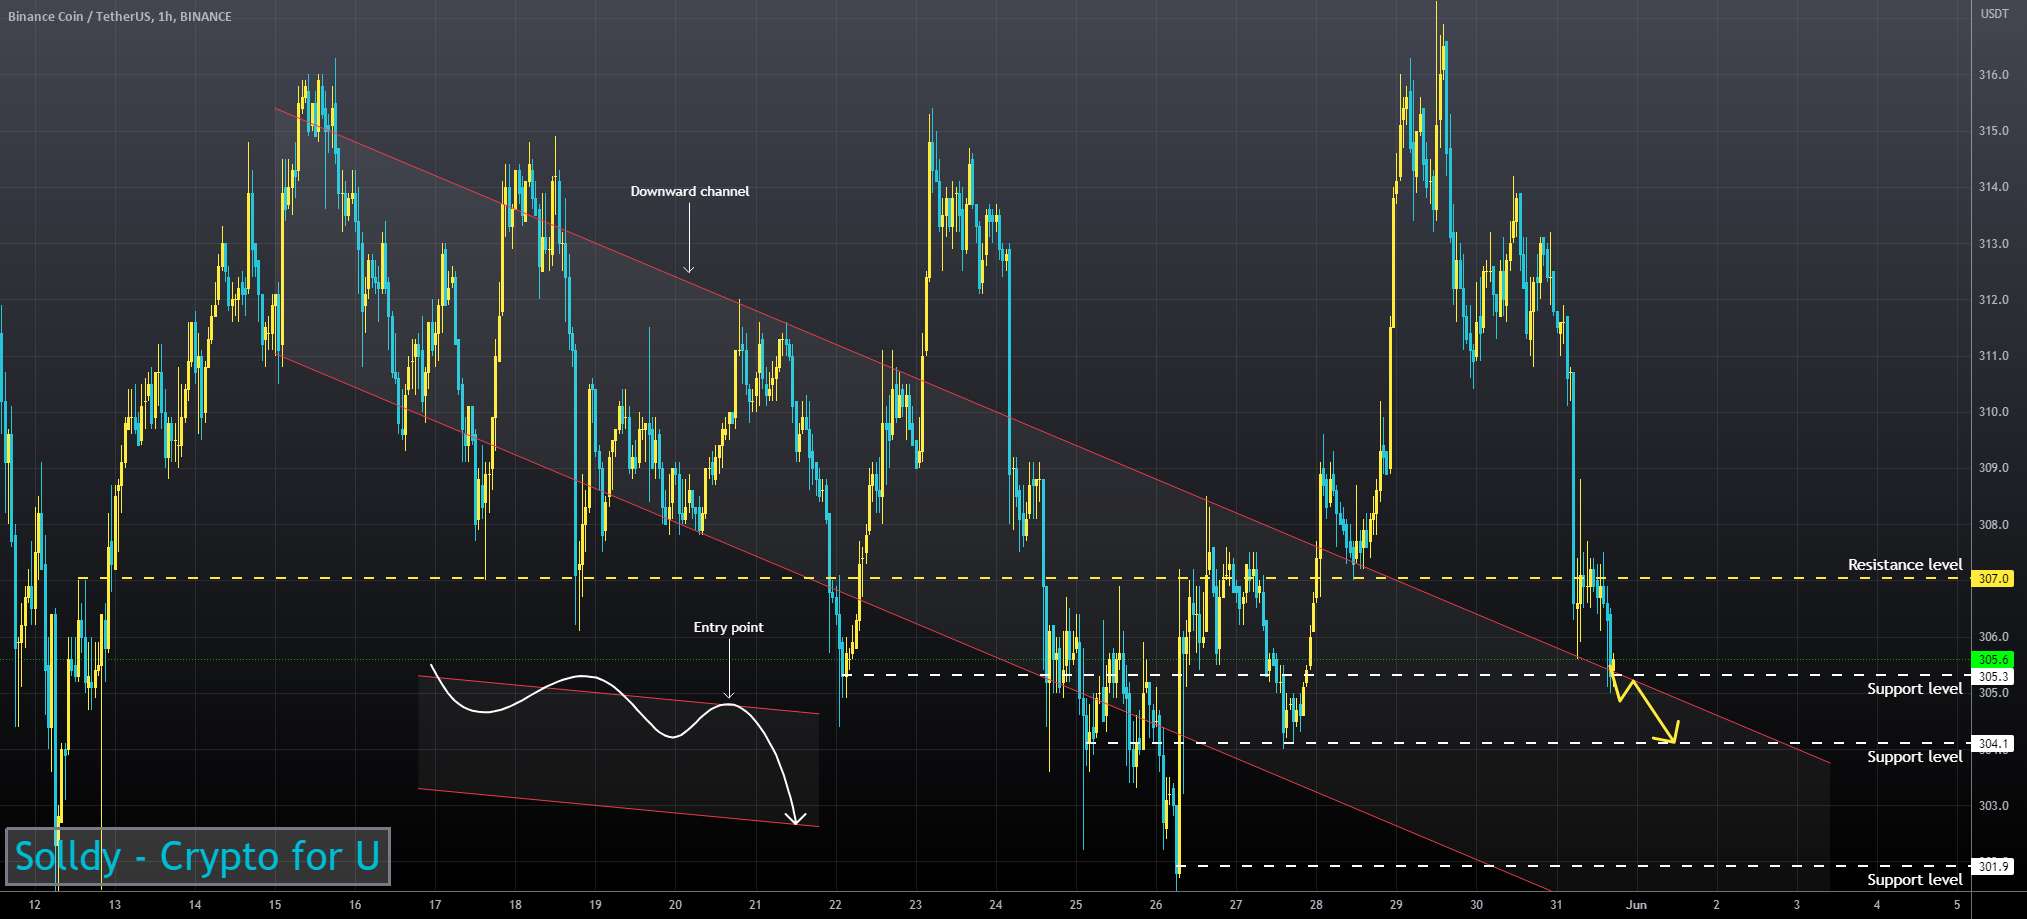Click the 'Downward channel' annotation text
The width and height of the screenshot is (2027, 919).
(689, 191)
